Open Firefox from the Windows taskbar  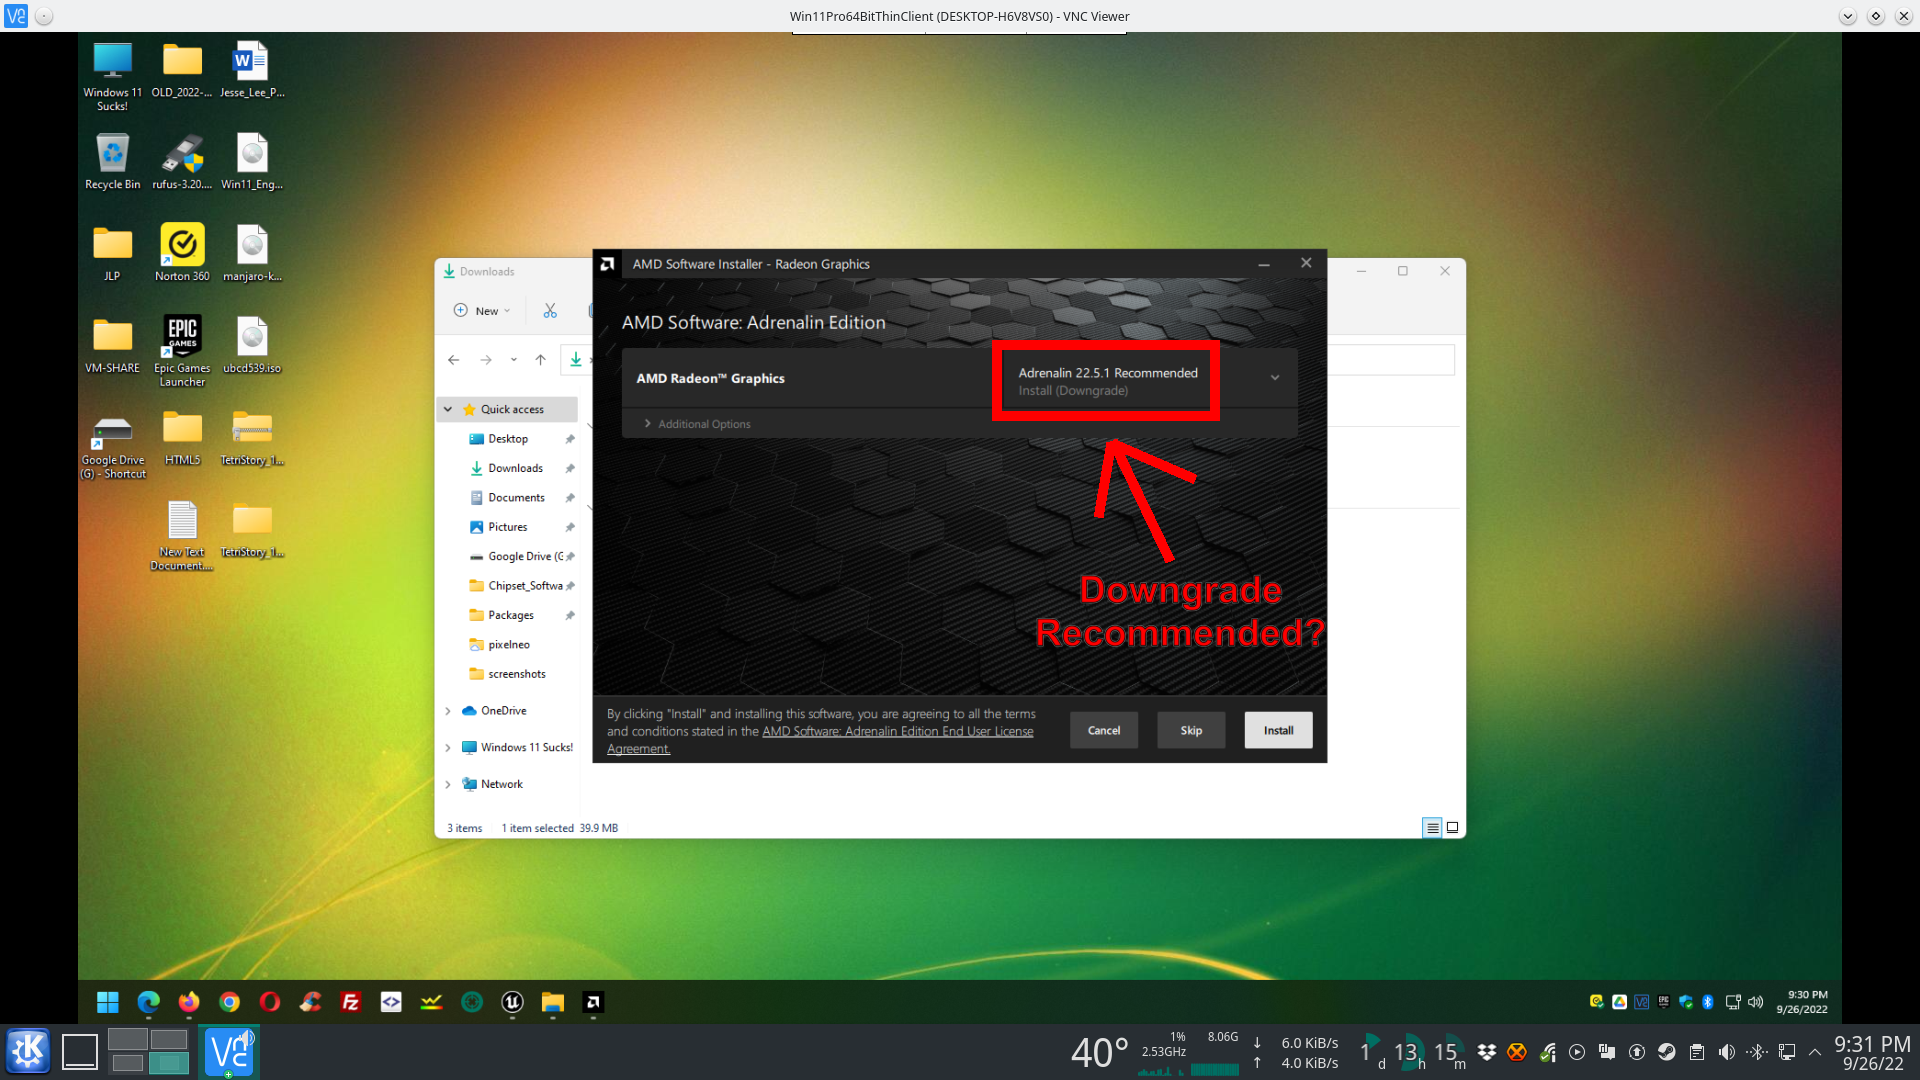point(189,1002)
